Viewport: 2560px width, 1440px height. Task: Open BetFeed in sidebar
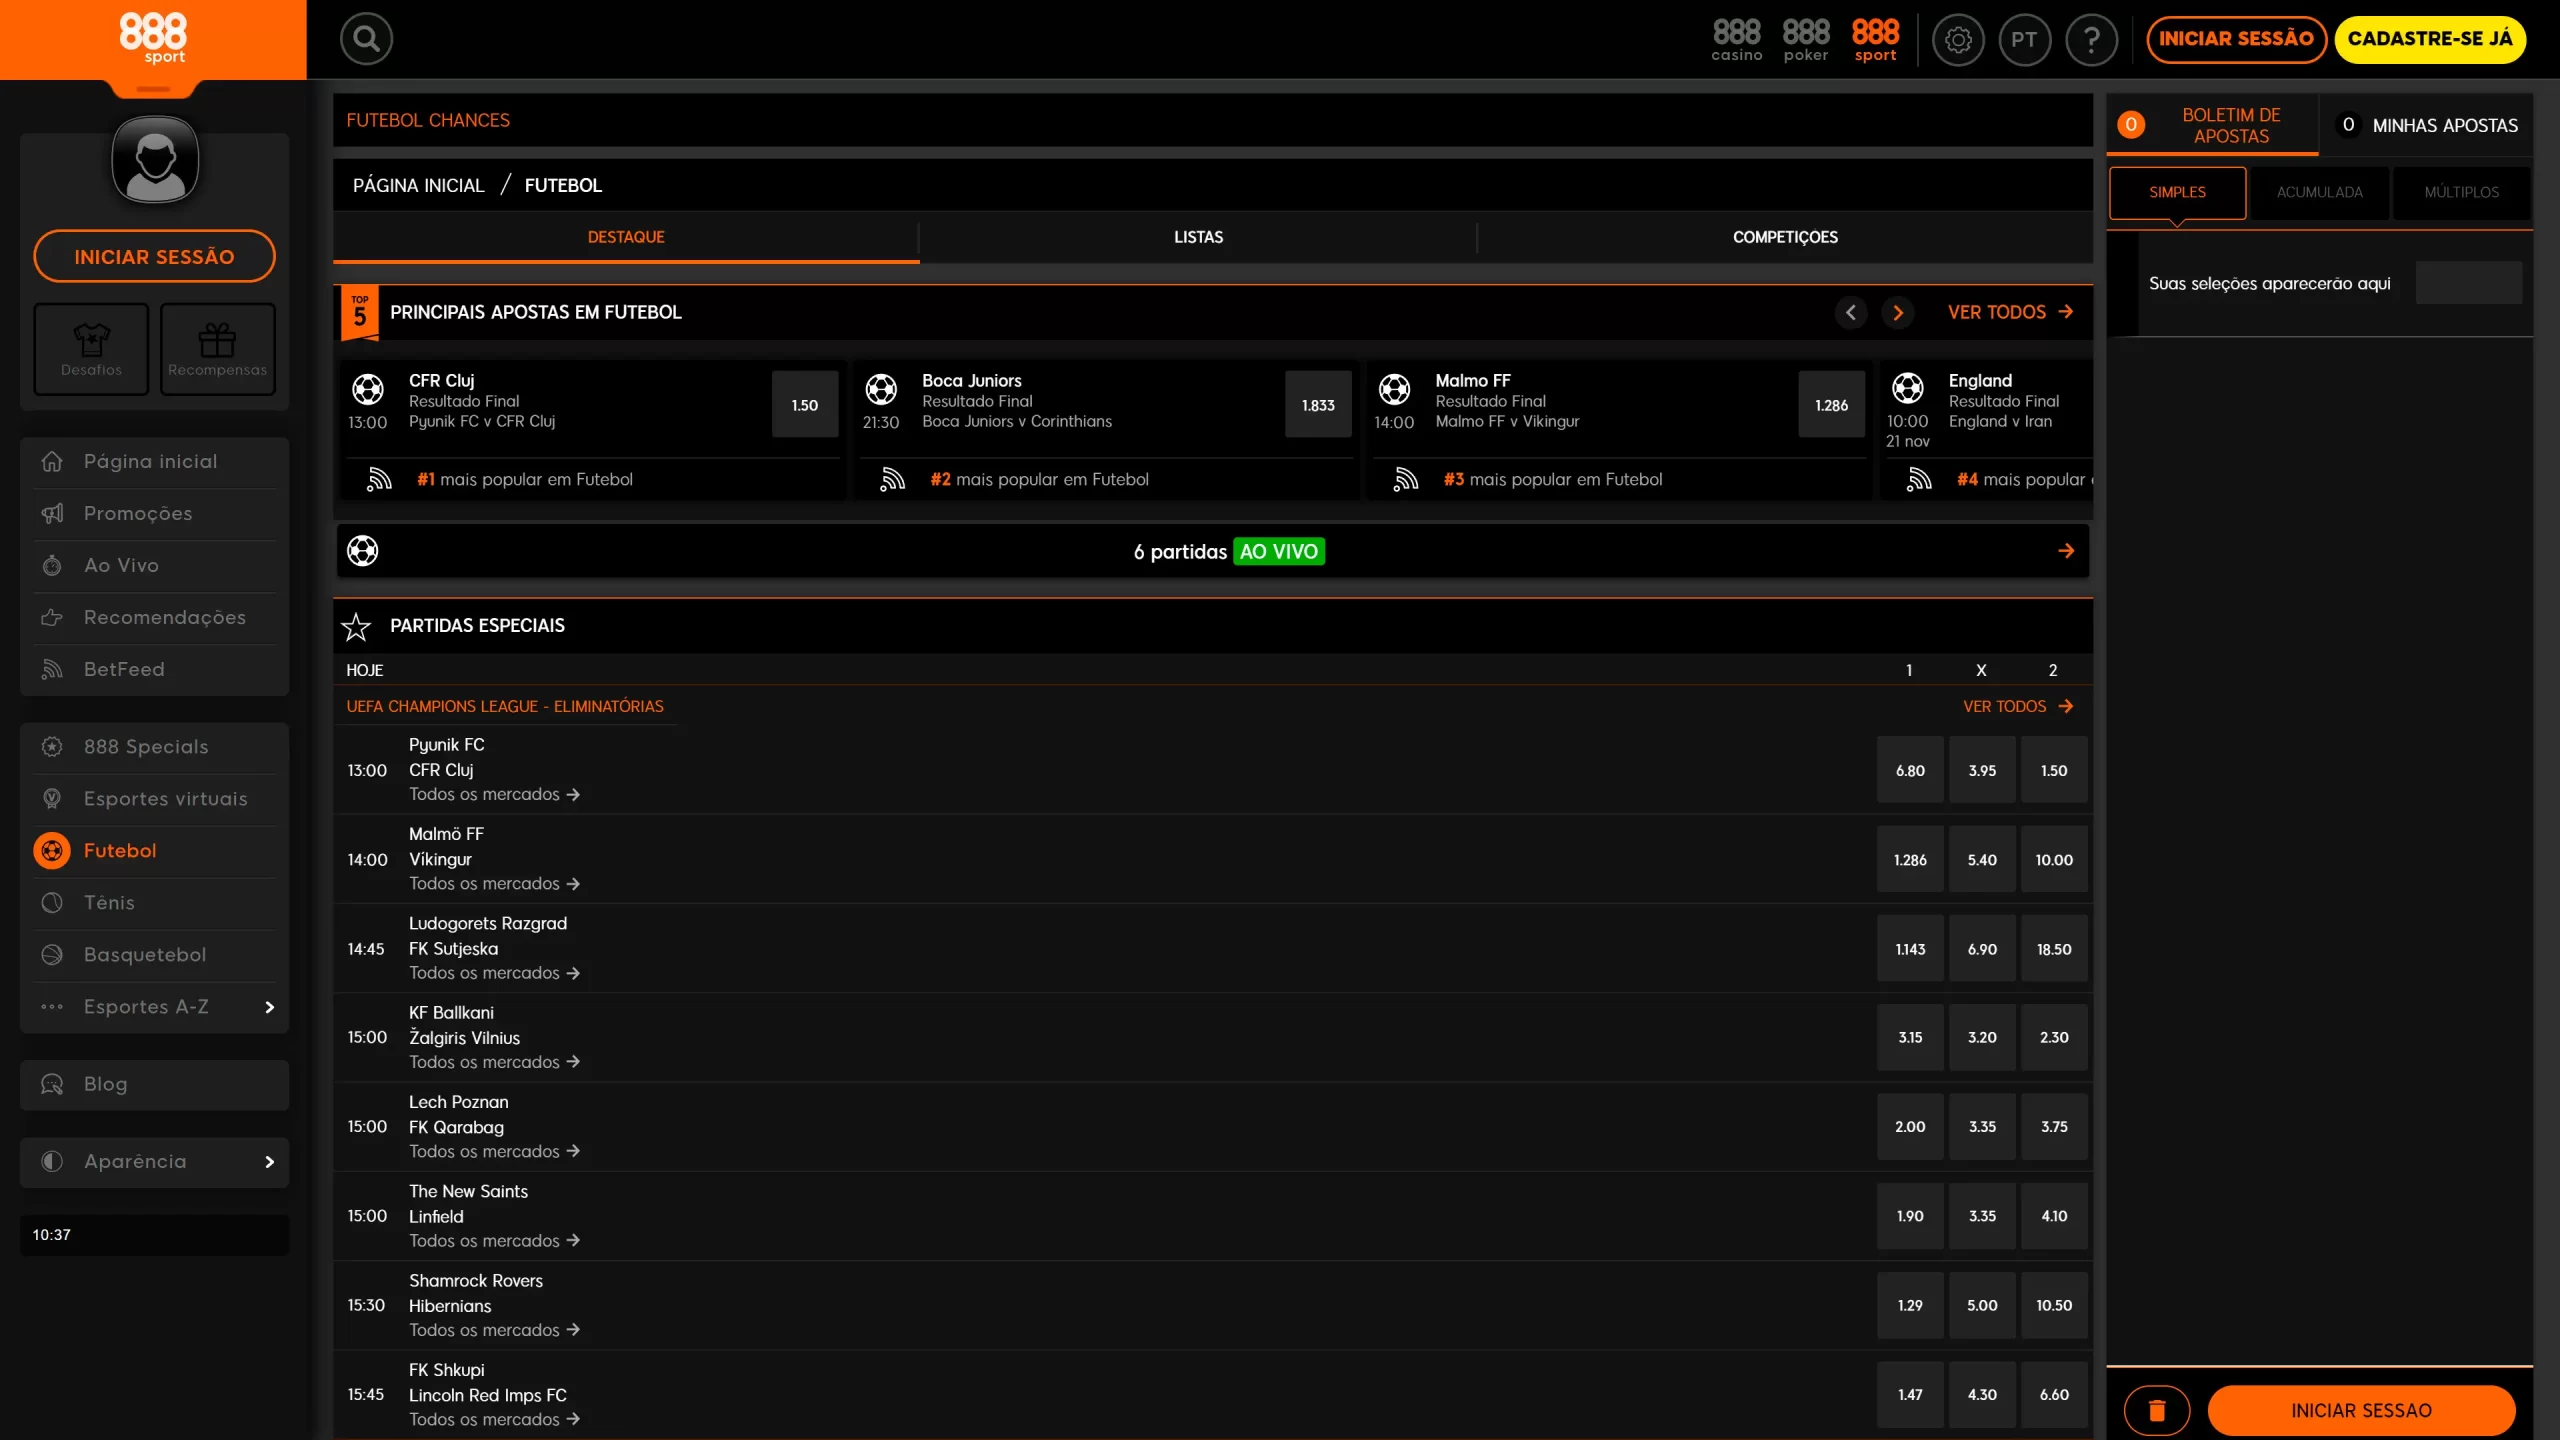[155, 669]
